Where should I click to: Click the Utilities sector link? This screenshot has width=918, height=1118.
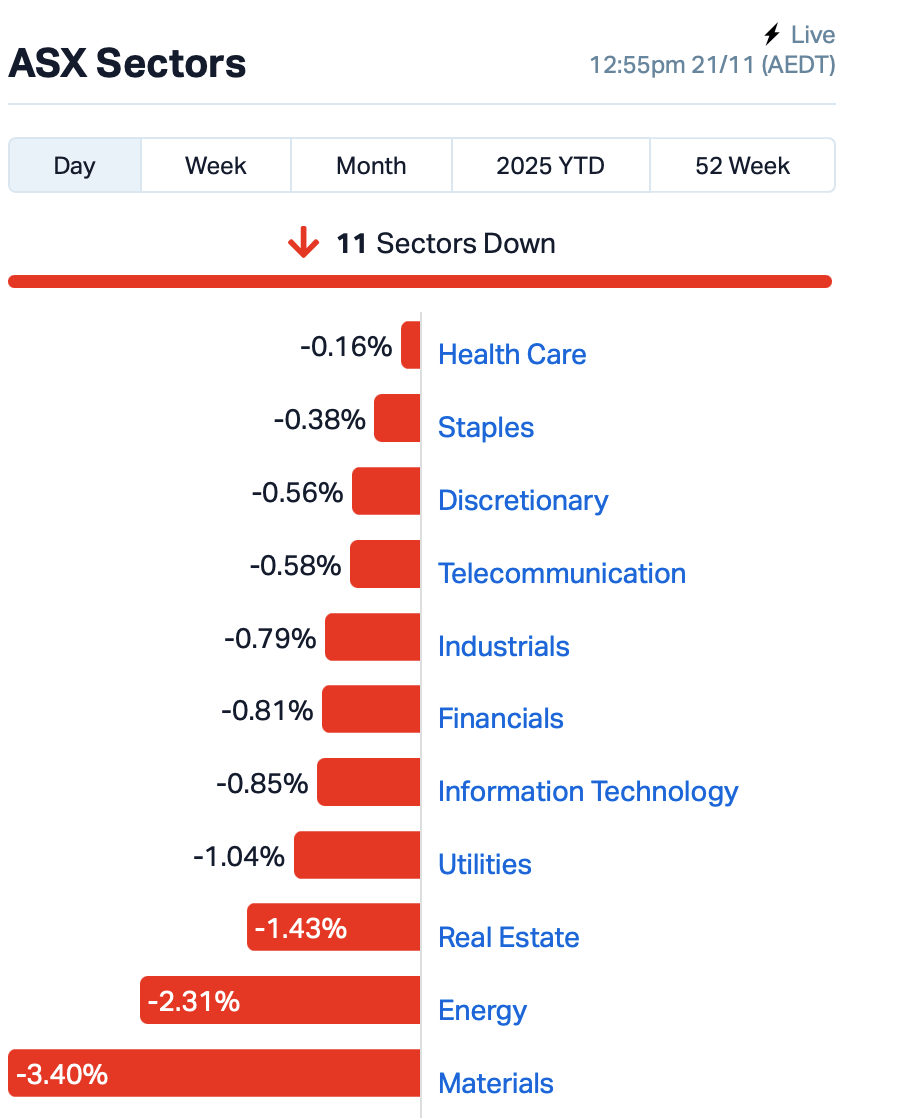485,864
